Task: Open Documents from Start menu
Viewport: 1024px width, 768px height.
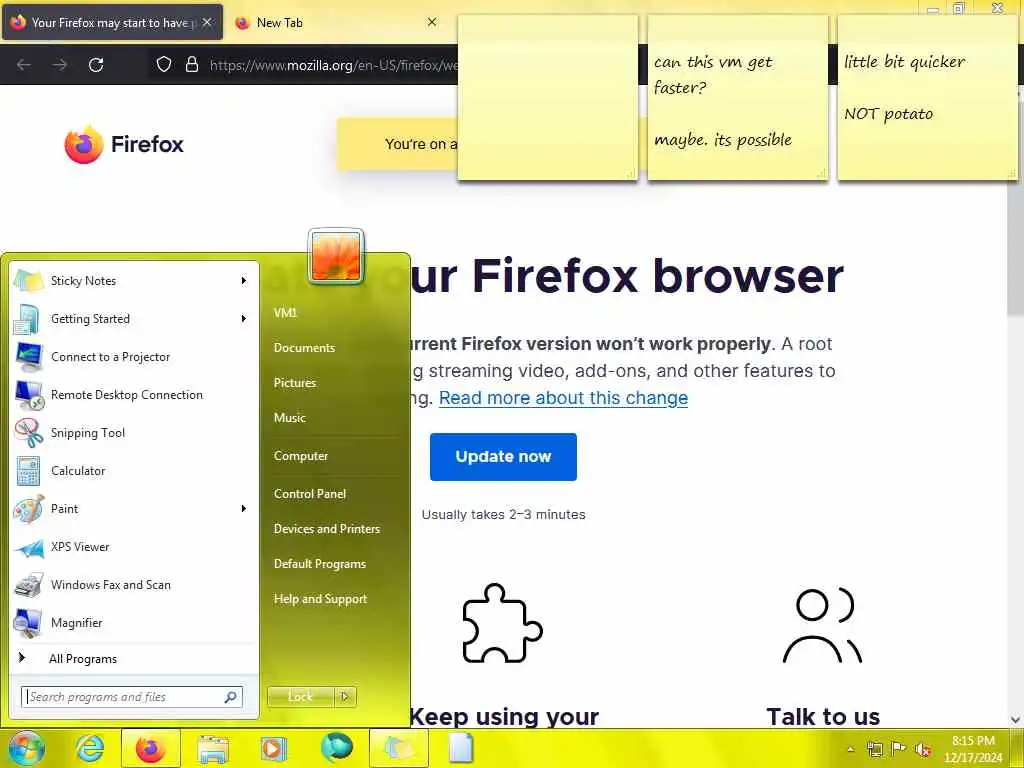Action: (x=304, y=348)
